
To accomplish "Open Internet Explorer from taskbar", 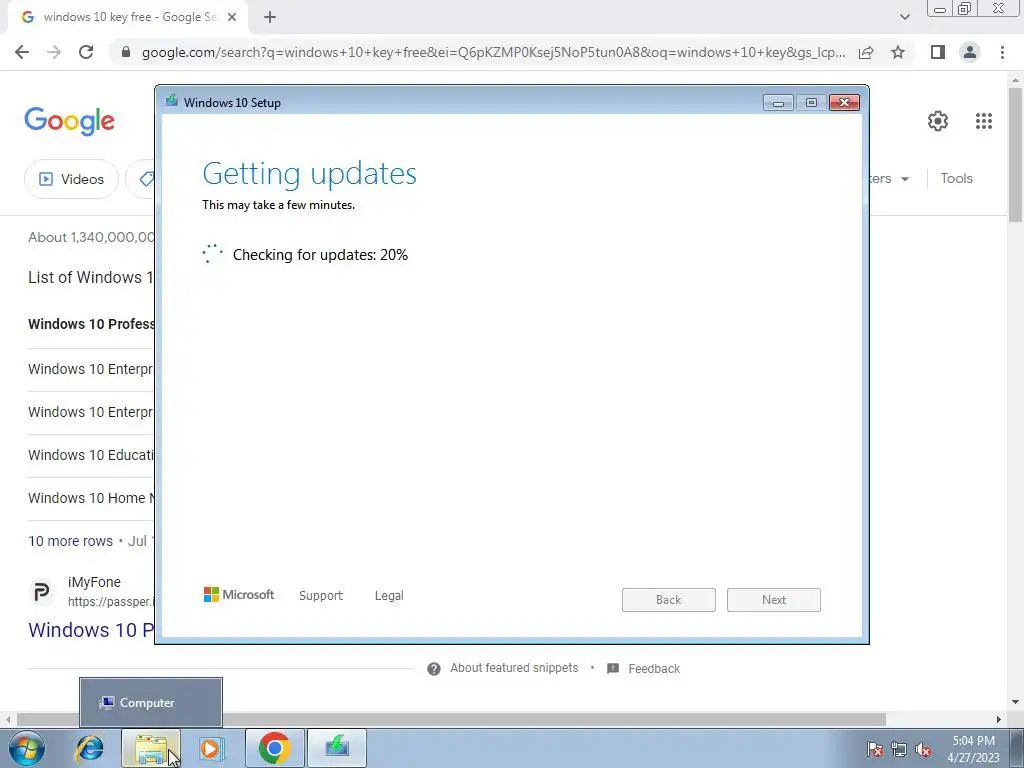I will tap(89, 748).
